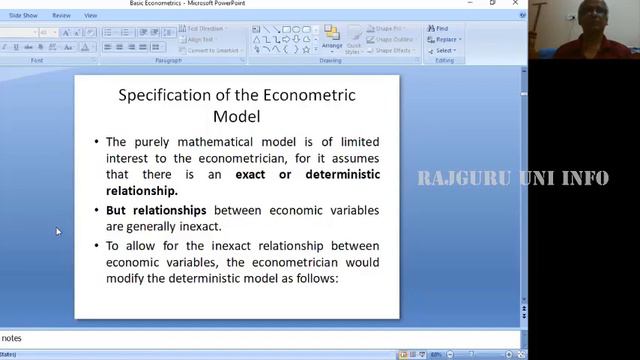Click the Replace button
This screenshot has width=640, height=360.
click(444, 40)
